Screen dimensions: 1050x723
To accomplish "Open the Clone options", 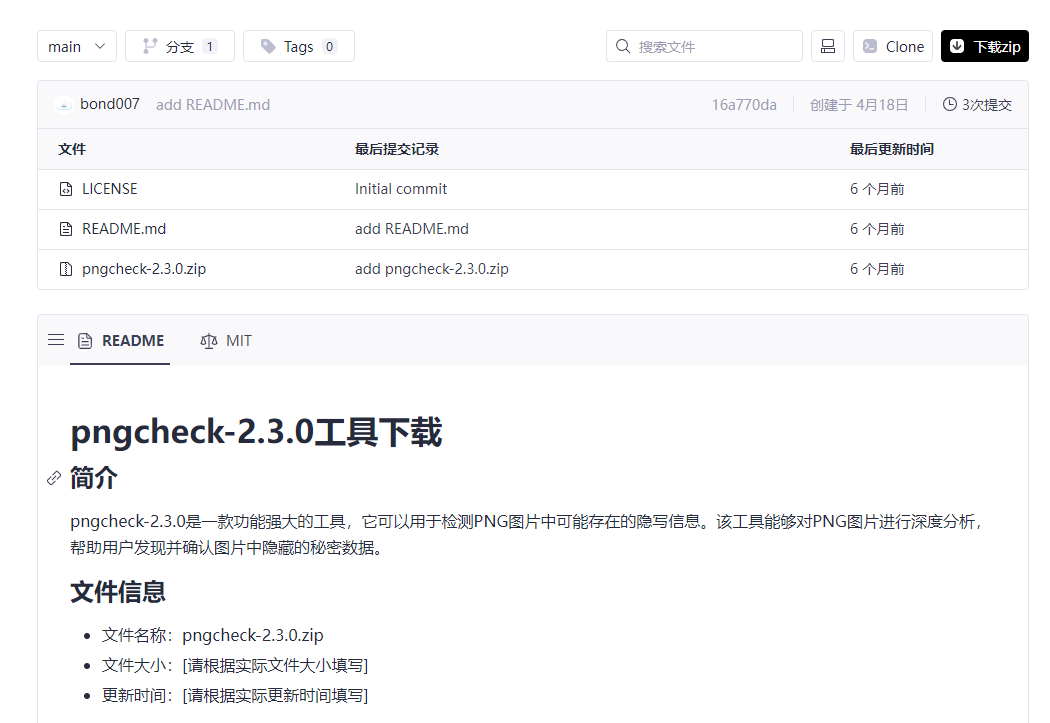I will [x=893, y=46].
